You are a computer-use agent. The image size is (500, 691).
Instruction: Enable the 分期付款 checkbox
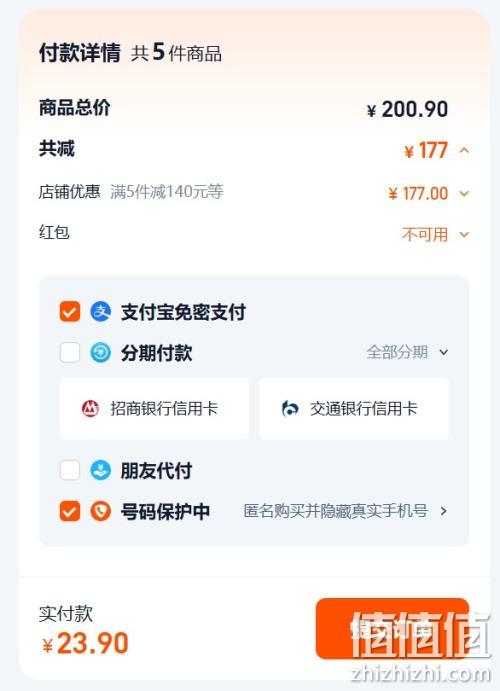click(70, 353)
